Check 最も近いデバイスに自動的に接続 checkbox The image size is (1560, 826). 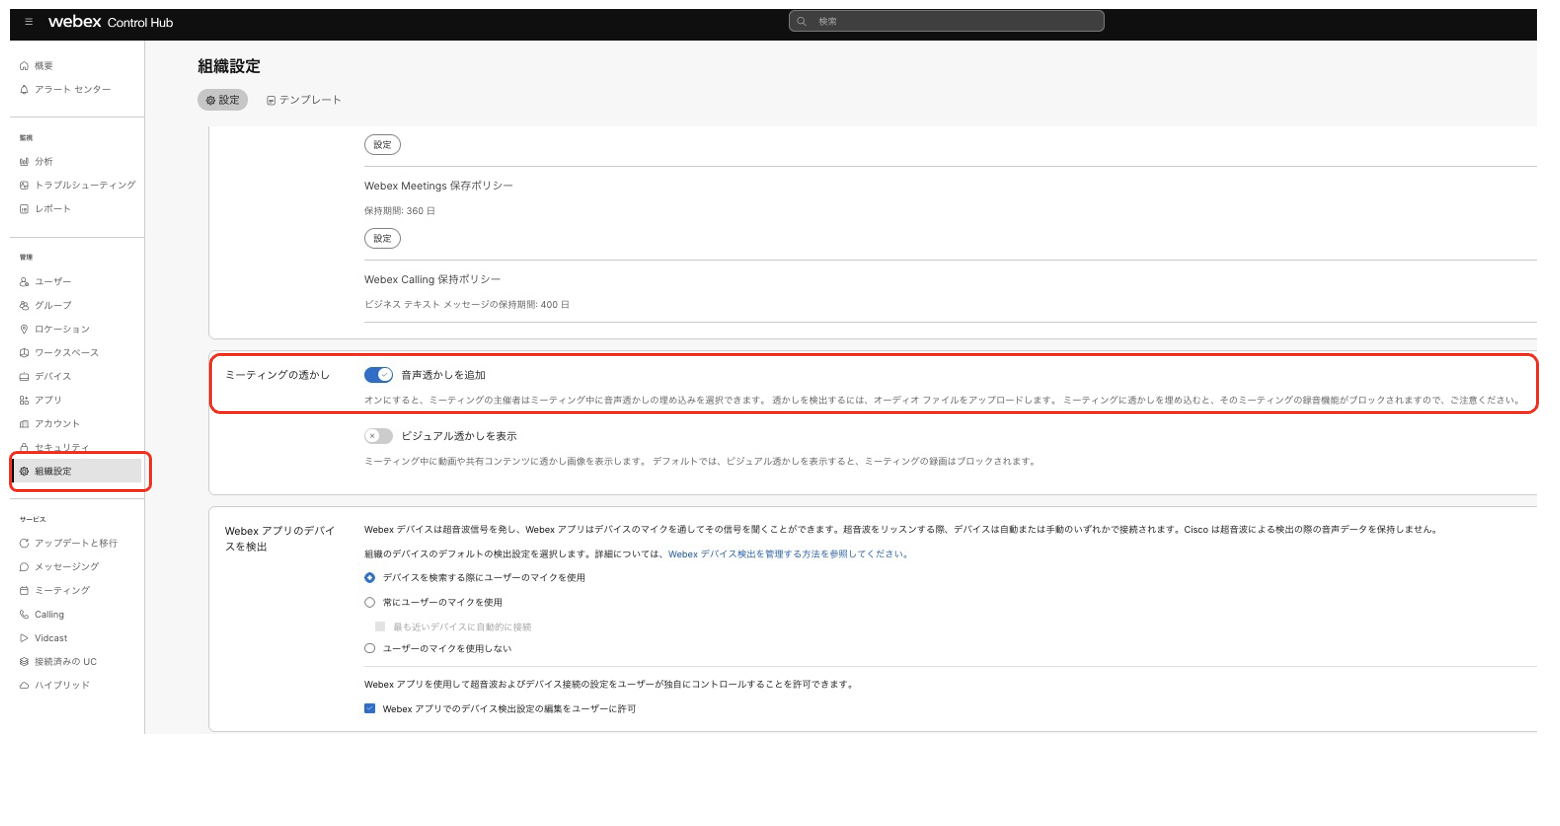(380, 627)
